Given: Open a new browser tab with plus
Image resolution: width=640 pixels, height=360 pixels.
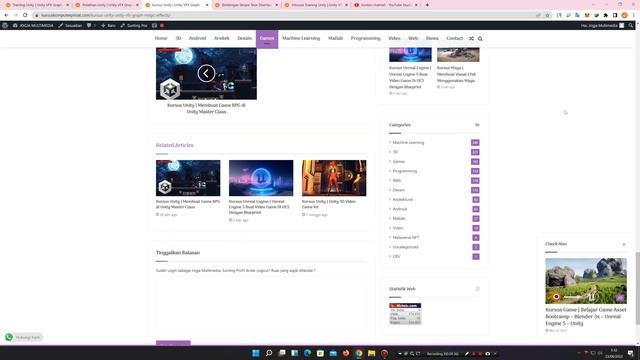Looking at the screenshot, I should click(x=427, y=5).
